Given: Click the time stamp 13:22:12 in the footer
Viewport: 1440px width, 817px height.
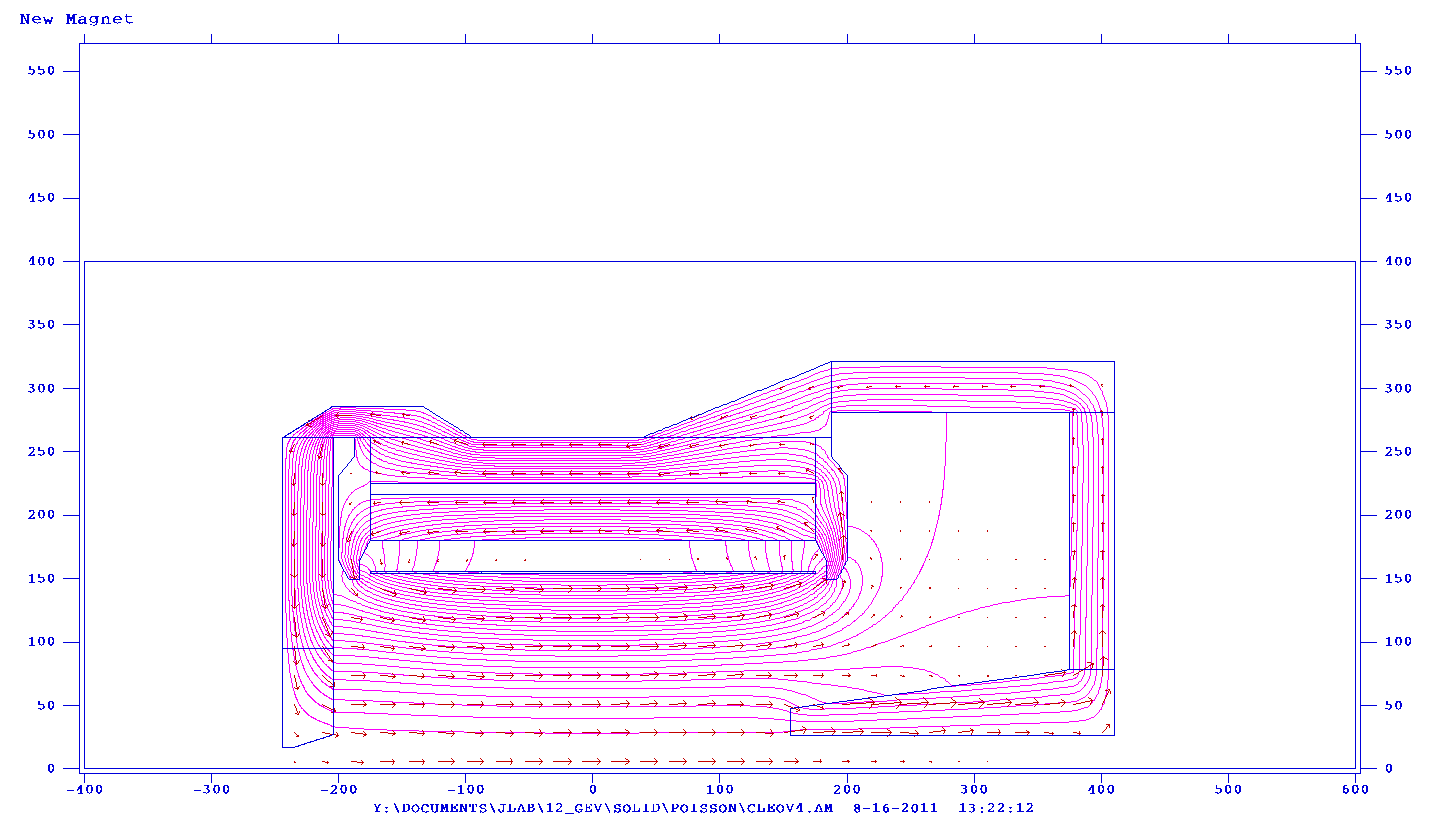Looking at the screenshot, I should [996, 807].
